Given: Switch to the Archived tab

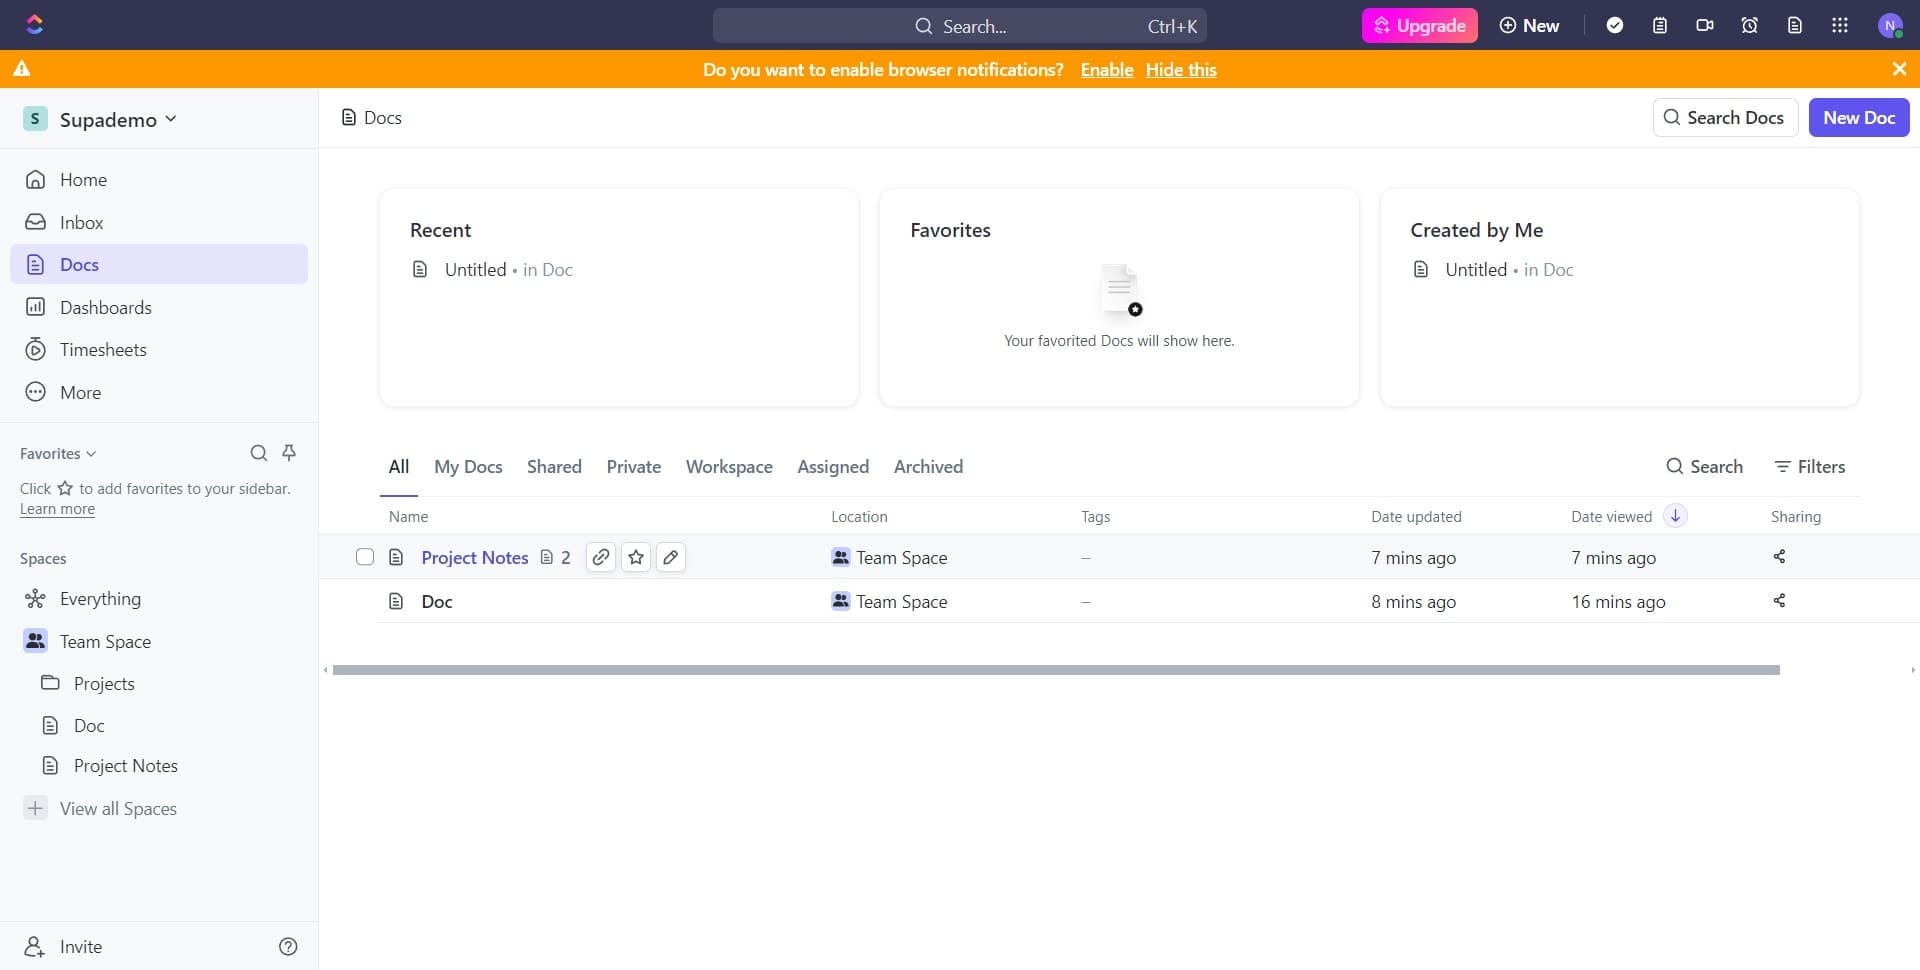Looking at the screenshot, I should pos(928,466).
